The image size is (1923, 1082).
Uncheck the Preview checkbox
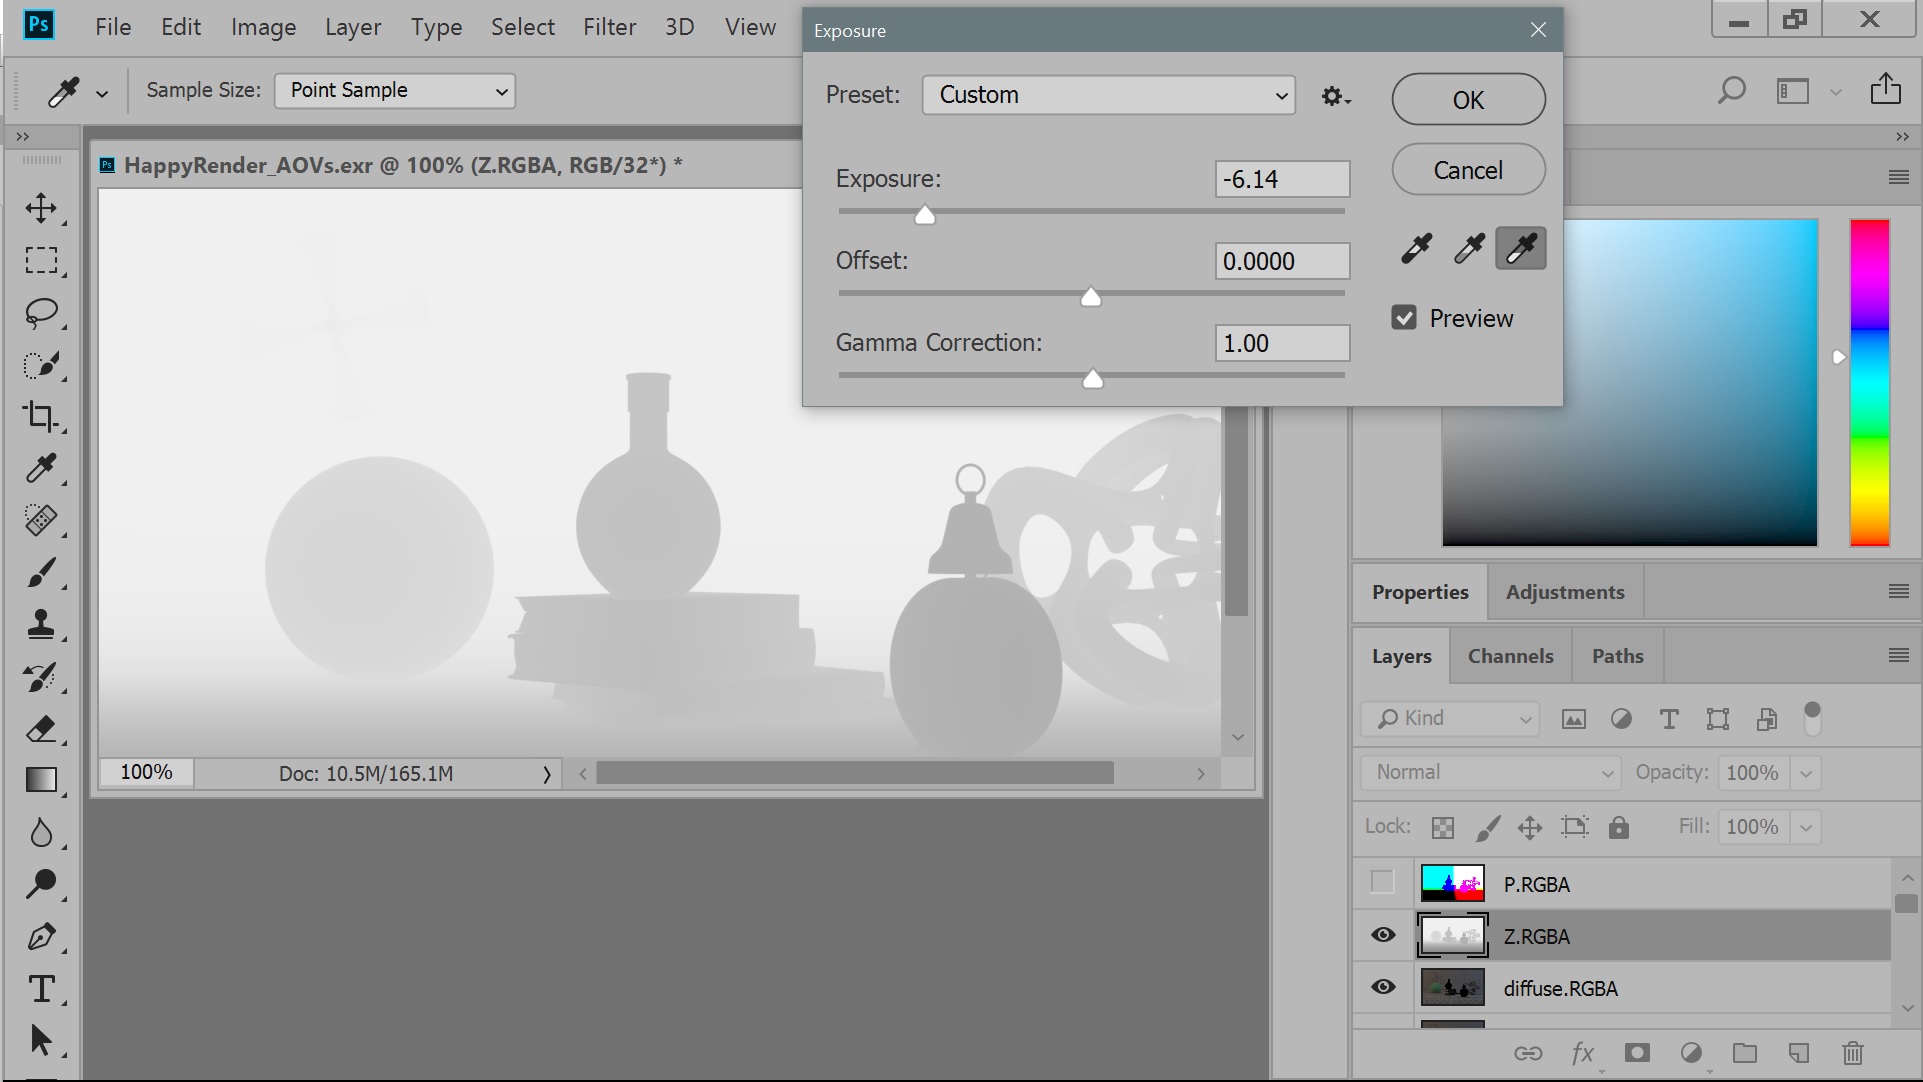1404,318
